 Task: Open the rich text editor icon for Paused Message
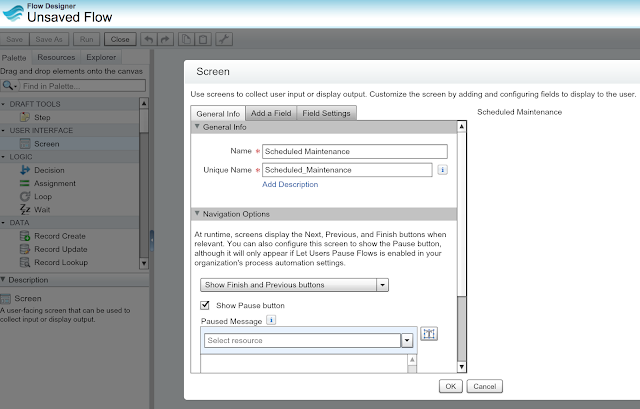[429, 334]
